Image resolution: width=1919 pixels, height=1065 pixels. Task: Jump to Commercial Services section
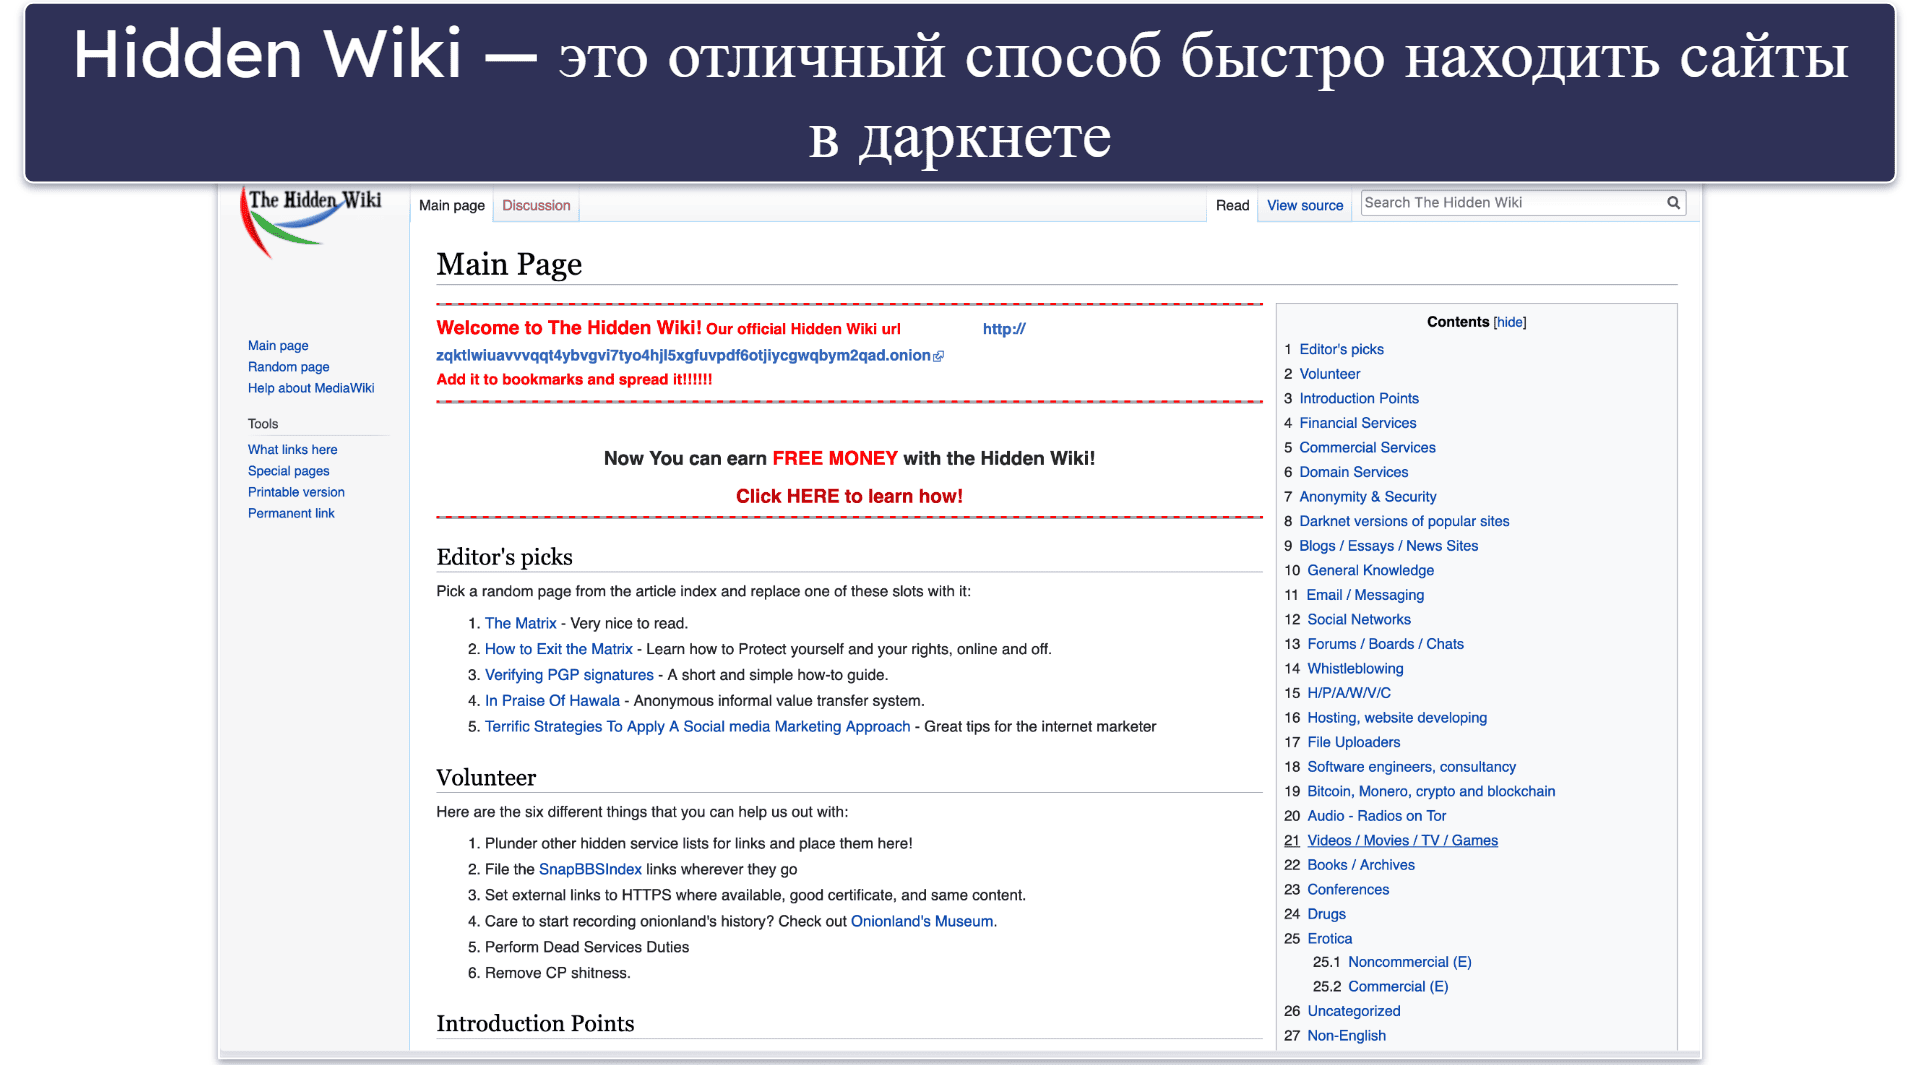[1367, 448]
